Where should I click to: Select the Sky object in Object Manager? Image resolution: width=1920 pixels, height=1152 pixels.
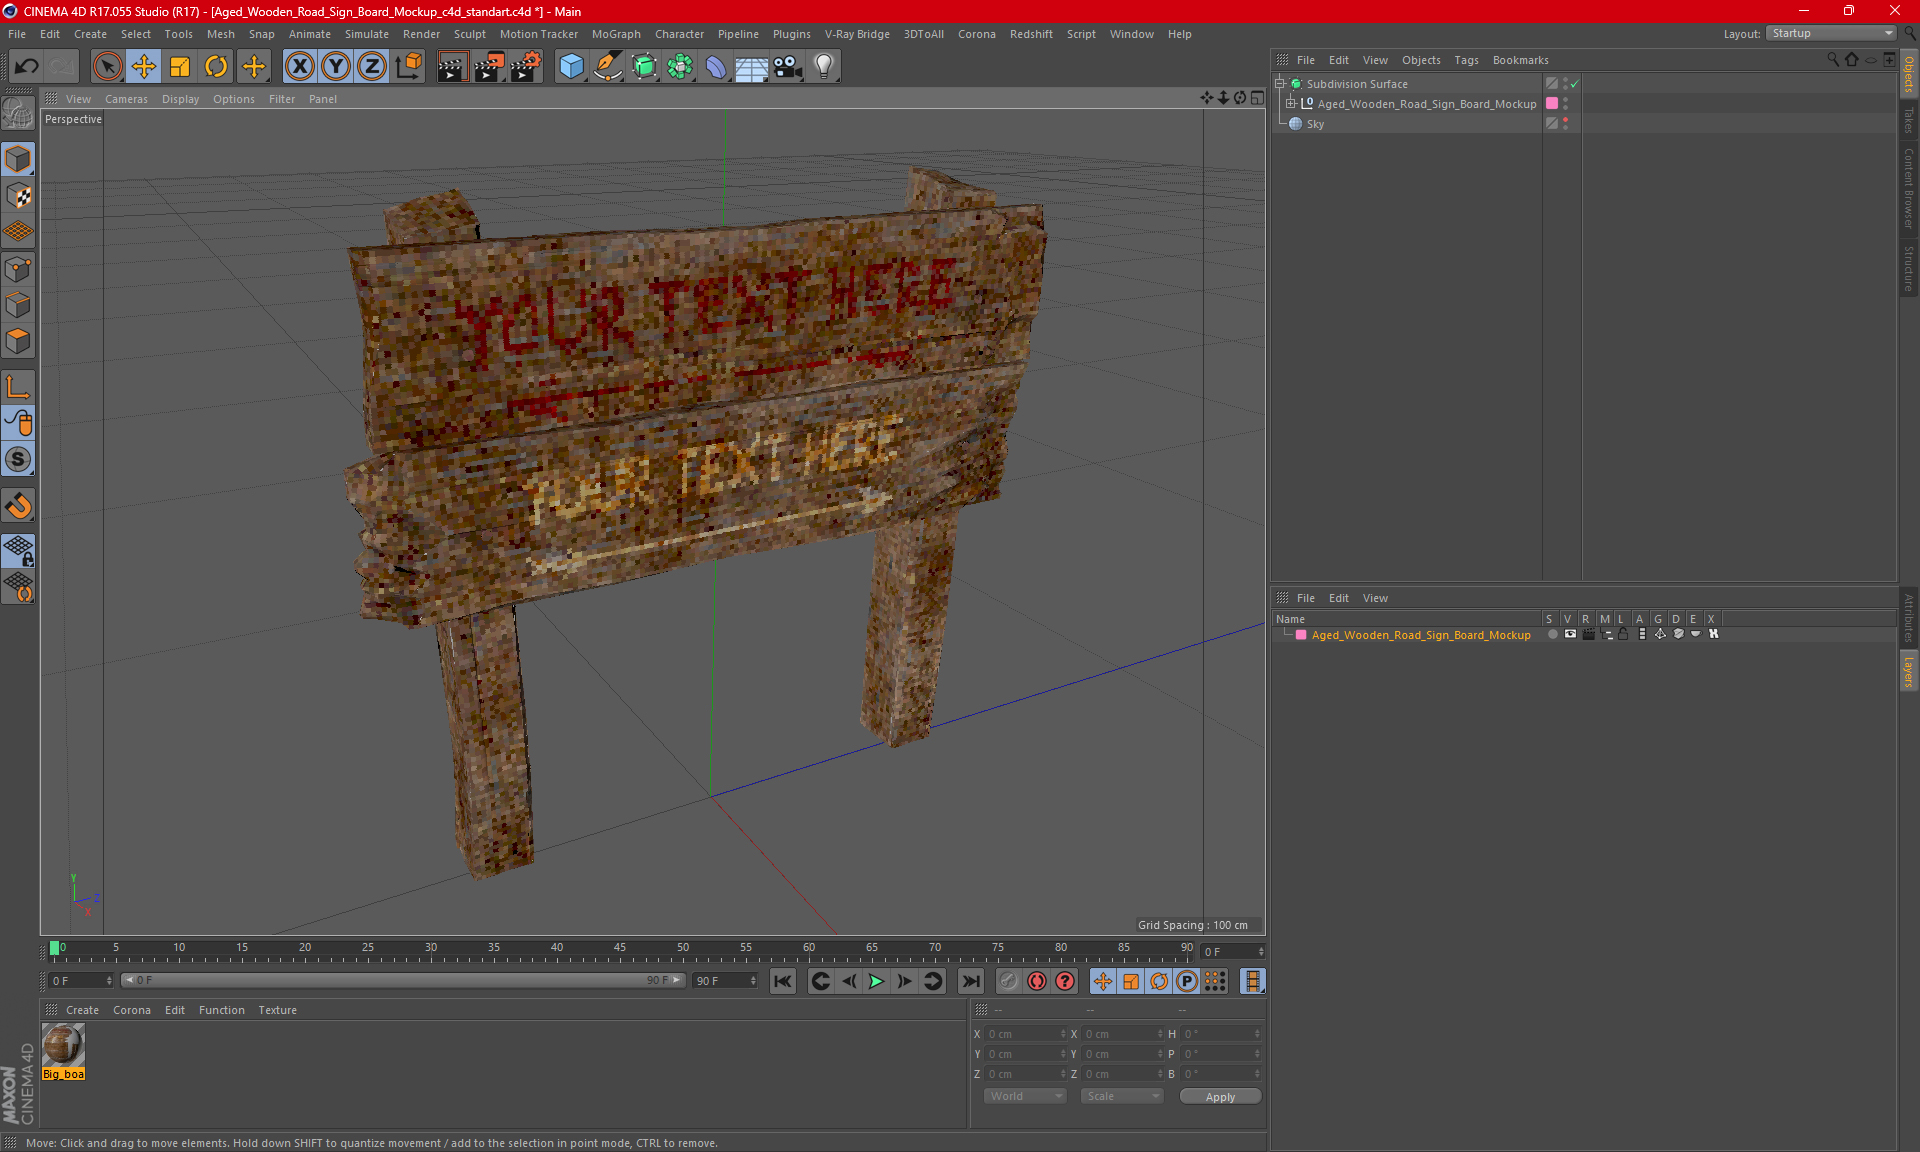[1314, 124]
